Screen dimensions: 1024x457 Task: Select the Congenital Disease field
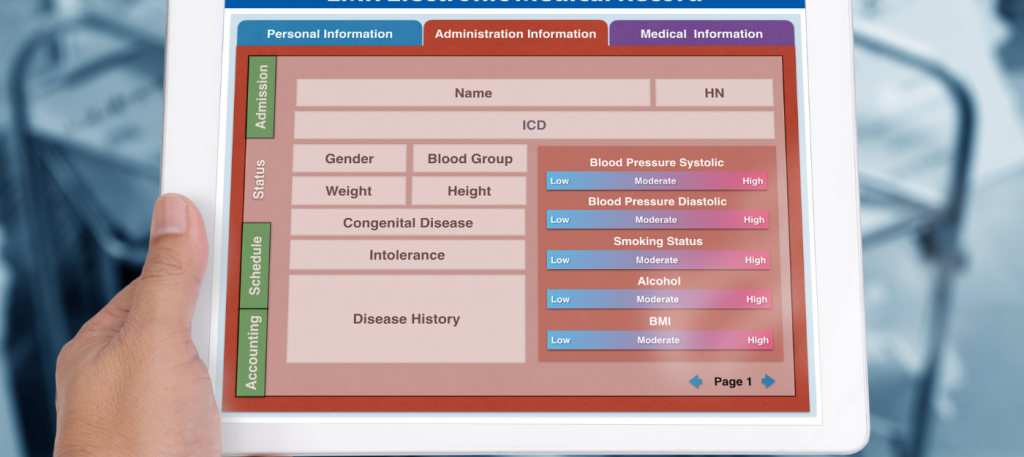point(408,223)
